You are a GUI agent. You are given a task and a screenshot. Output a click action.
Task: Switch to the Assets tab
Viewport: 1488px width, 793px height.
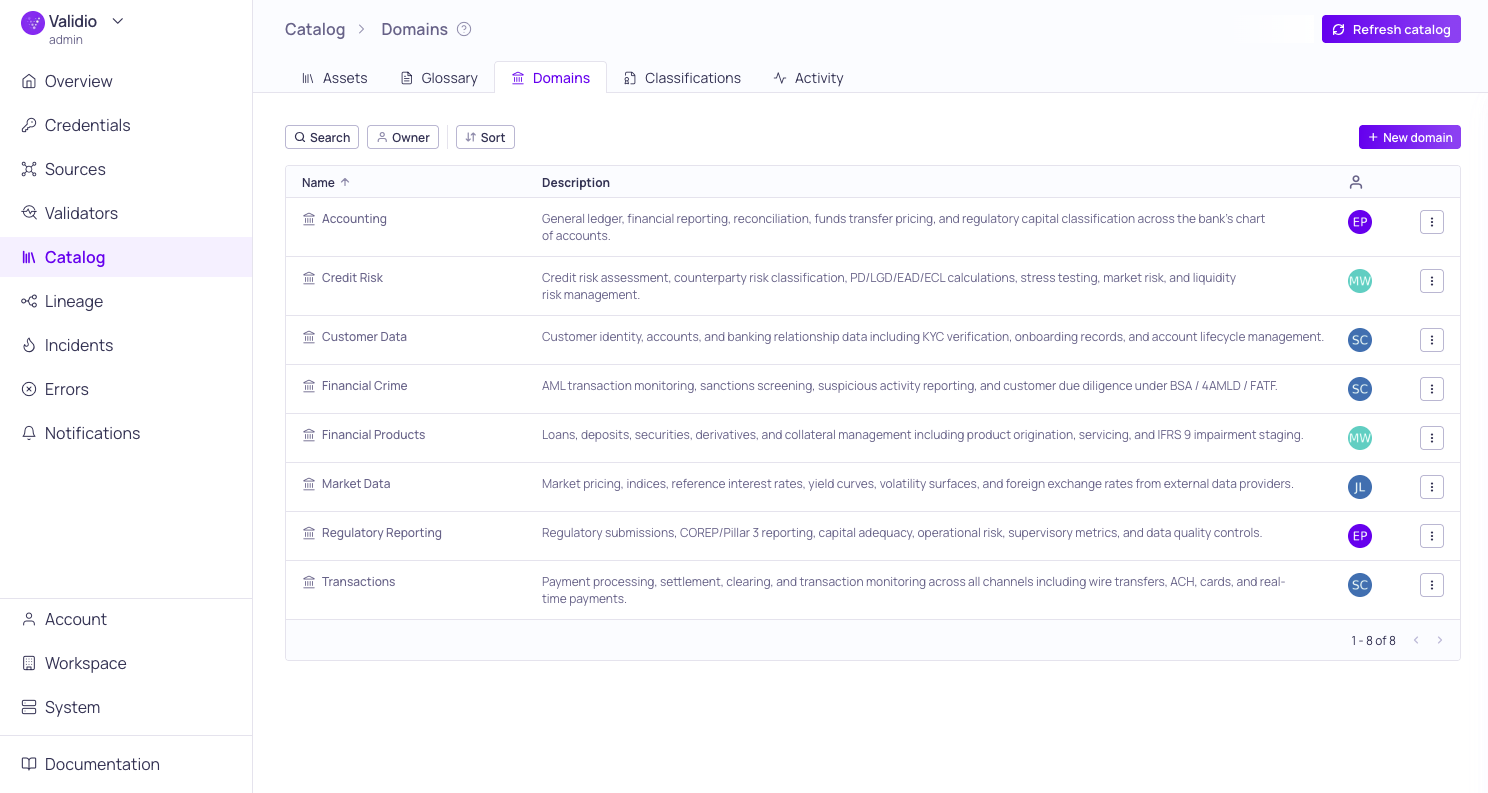[x=334, y=78]
